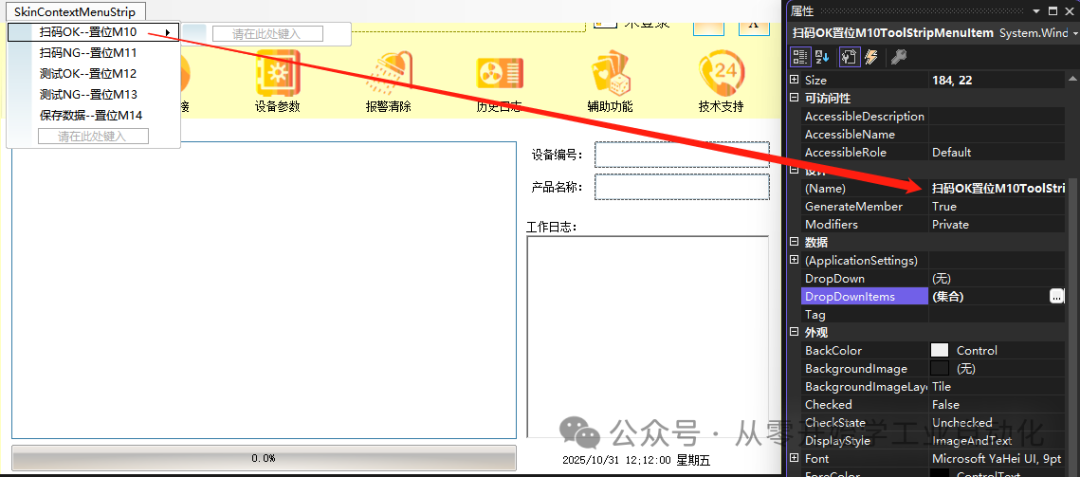Sort properties alphabetically with A-Z icon

[x=822, y=56]
